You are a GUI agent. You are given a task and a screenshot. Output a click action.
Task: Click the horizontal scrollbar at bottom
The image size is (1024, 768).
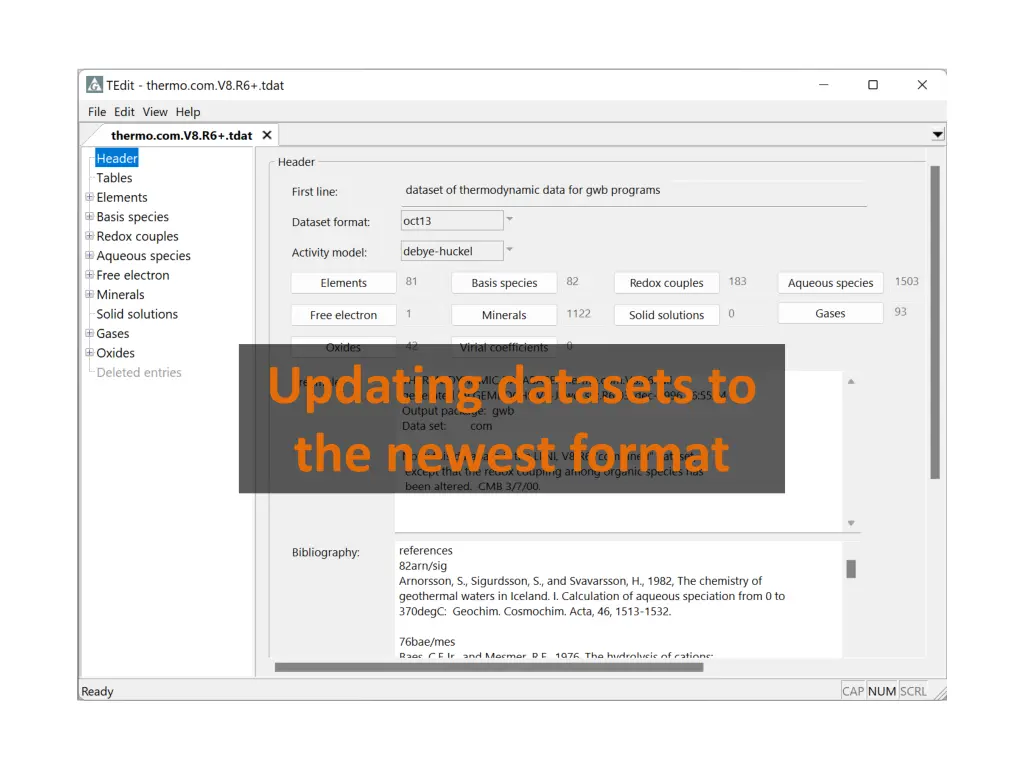click(x=488, y=667)
